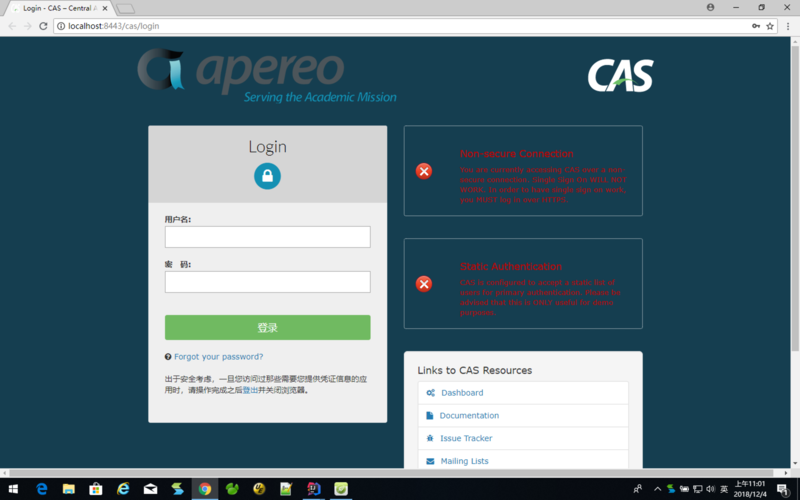800x500 pixels.
Task: Open the clock showing 2018/12/4
Action: (749, 489)
